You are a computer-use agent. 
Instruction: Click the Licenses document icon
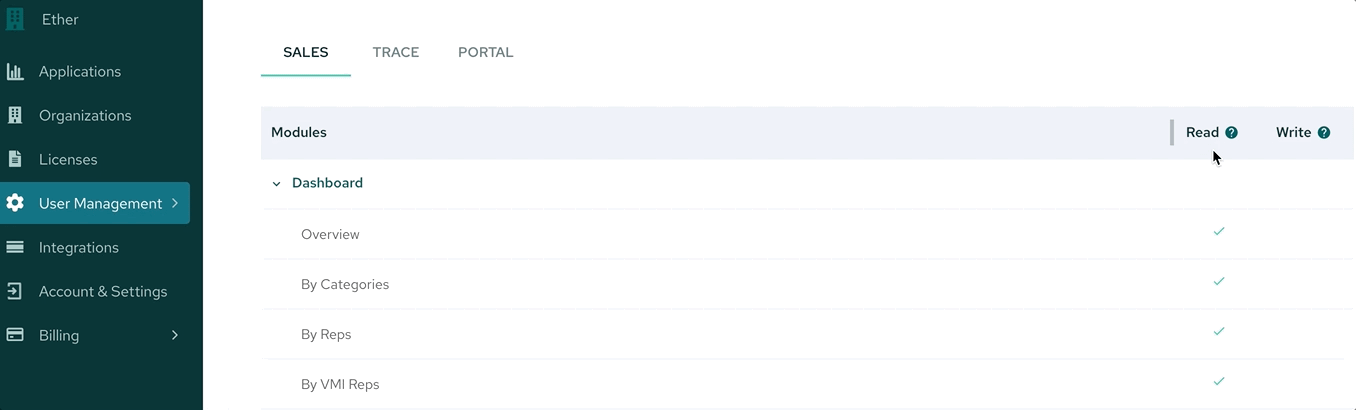pyautogui.click(x=15, y=159)
